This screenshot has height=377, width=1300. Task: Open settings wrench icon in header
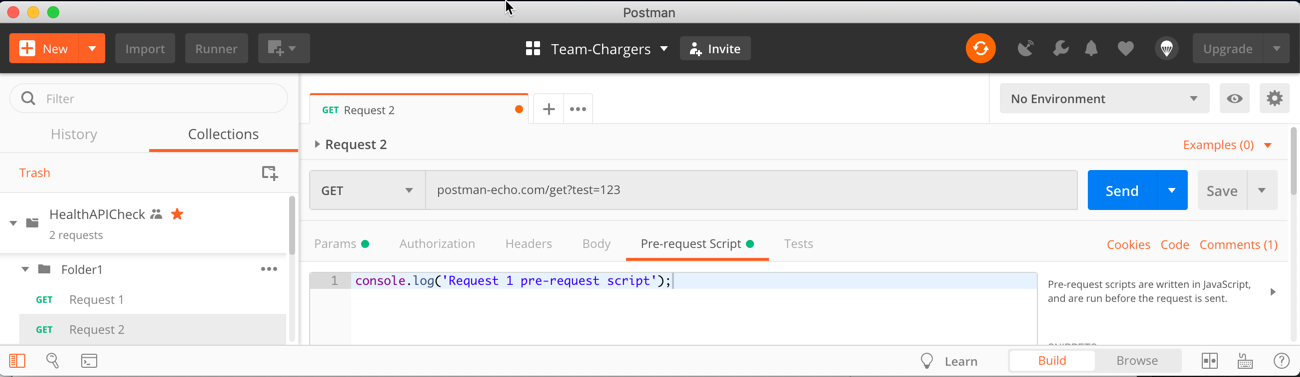click(1060, 48)
